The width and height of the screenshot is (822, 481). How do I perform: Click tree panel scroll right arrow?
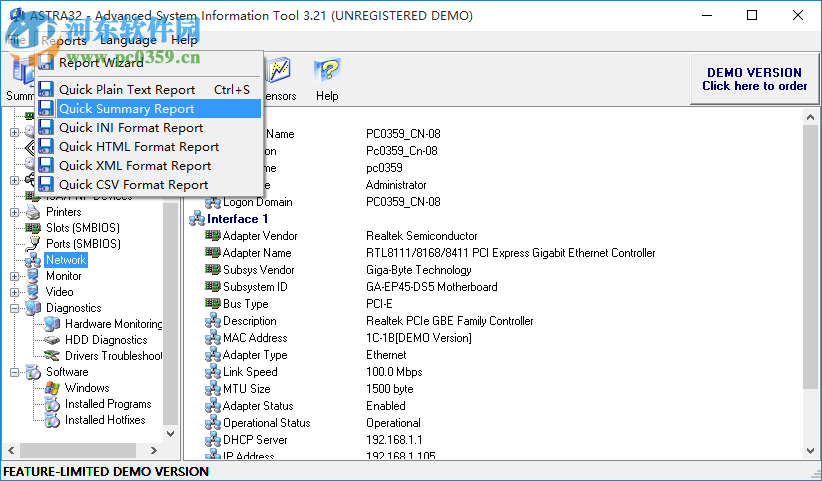[154, 450]
